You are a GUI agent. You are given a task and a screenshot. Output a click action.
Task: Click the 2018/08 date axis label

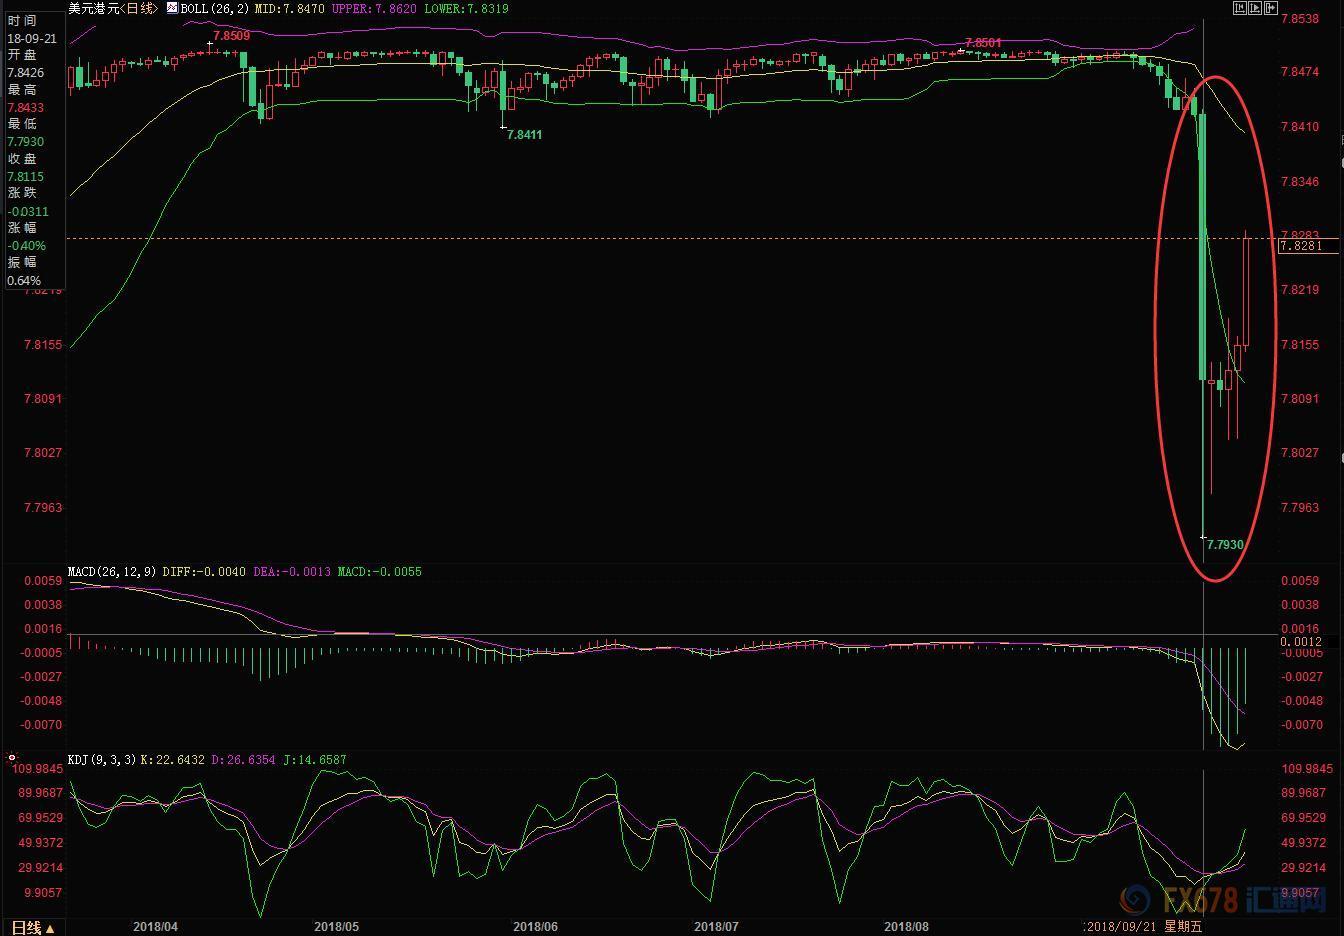(906, 927)
